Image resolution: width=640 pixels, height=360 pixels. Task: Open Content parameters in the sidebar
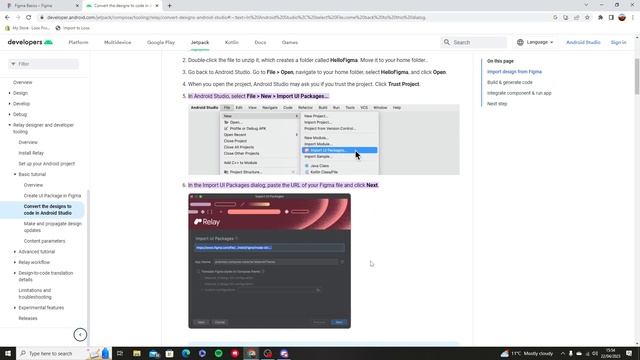(x=44, y=241)
